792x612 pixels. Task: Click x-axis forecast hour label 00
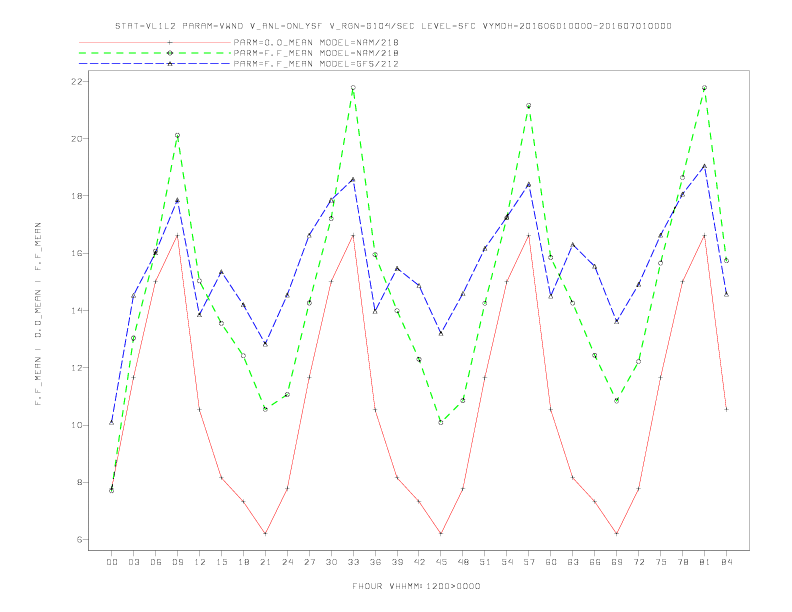(x=112, y=562)
